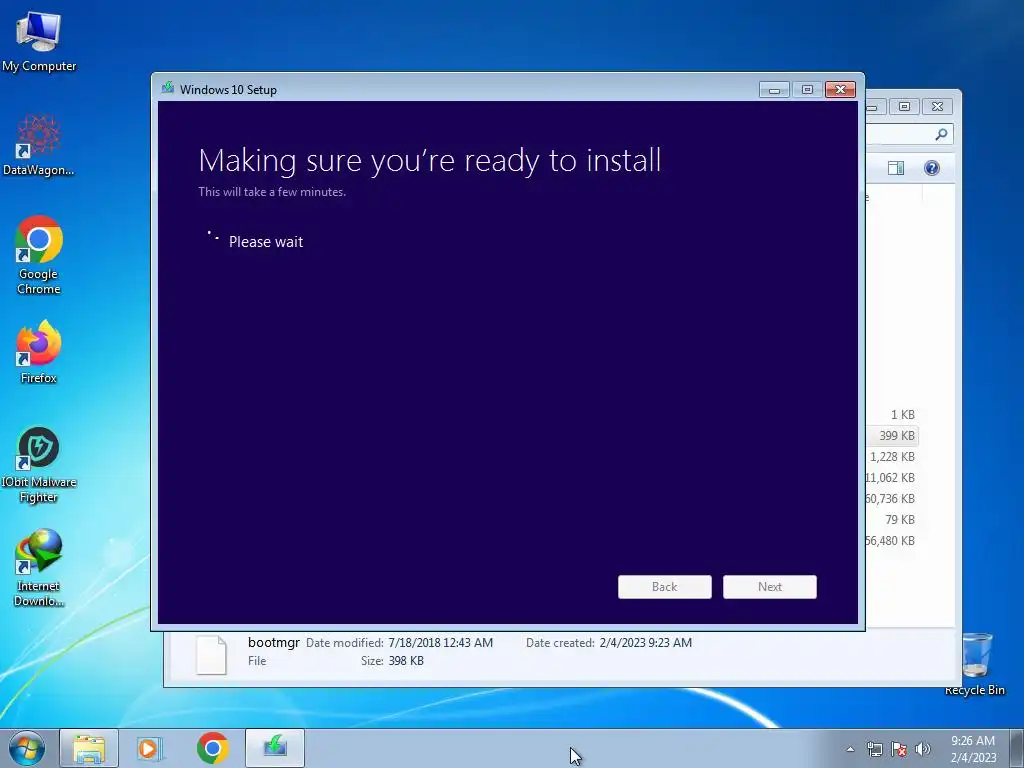This screenshot has height=768, width=1024.
Task: Click the Back button in Setup
Action: (x=665, y=586)
